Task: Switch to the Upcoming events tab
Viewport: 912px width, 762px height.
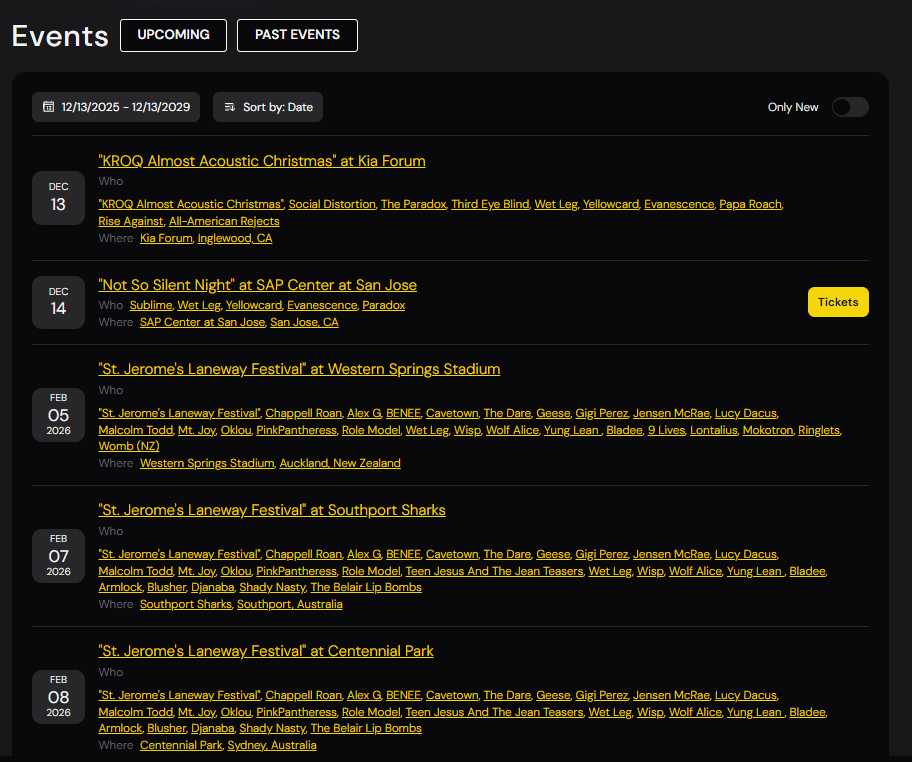Action: (173, 35)
